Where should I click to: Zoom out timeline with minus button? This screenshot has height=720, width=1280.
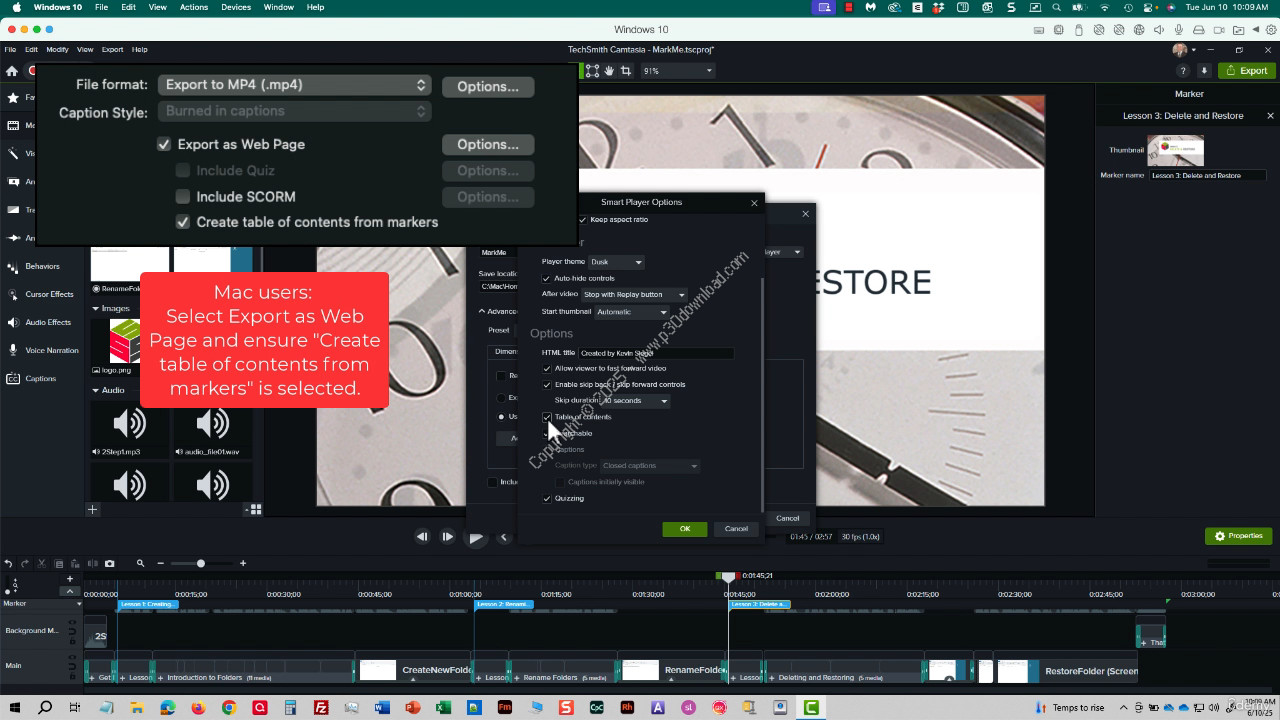(160, 564)
